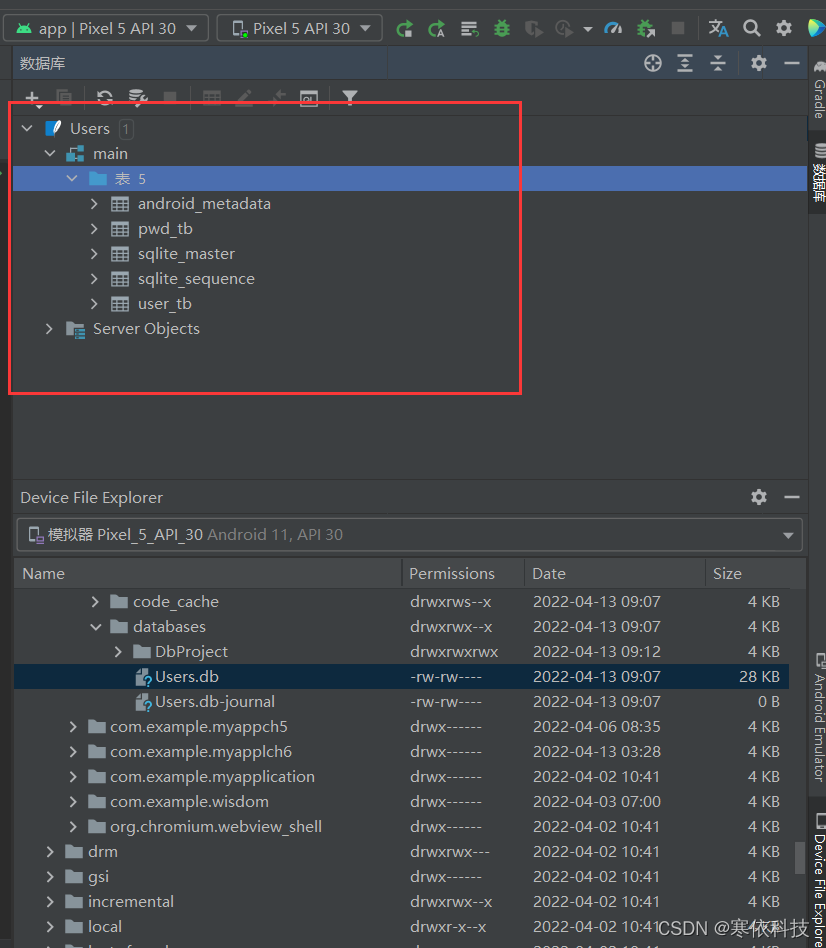Expand the com.example.wisdom folder
Image resolution: width=826 pixels, height=948 pixels.
(x=73, y=802)
